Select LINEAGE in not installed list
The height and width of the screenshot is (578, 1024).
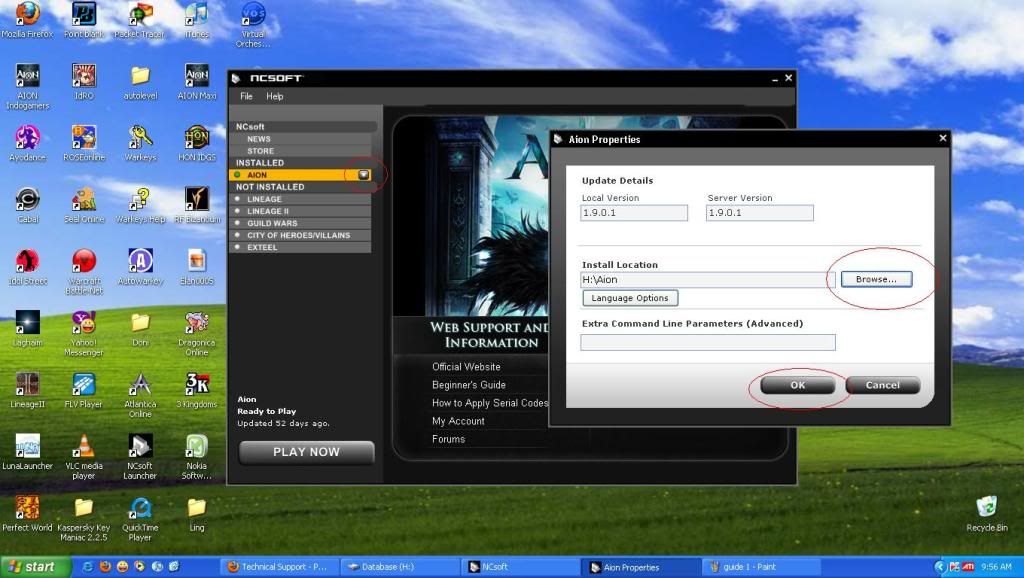click(300, 199)
